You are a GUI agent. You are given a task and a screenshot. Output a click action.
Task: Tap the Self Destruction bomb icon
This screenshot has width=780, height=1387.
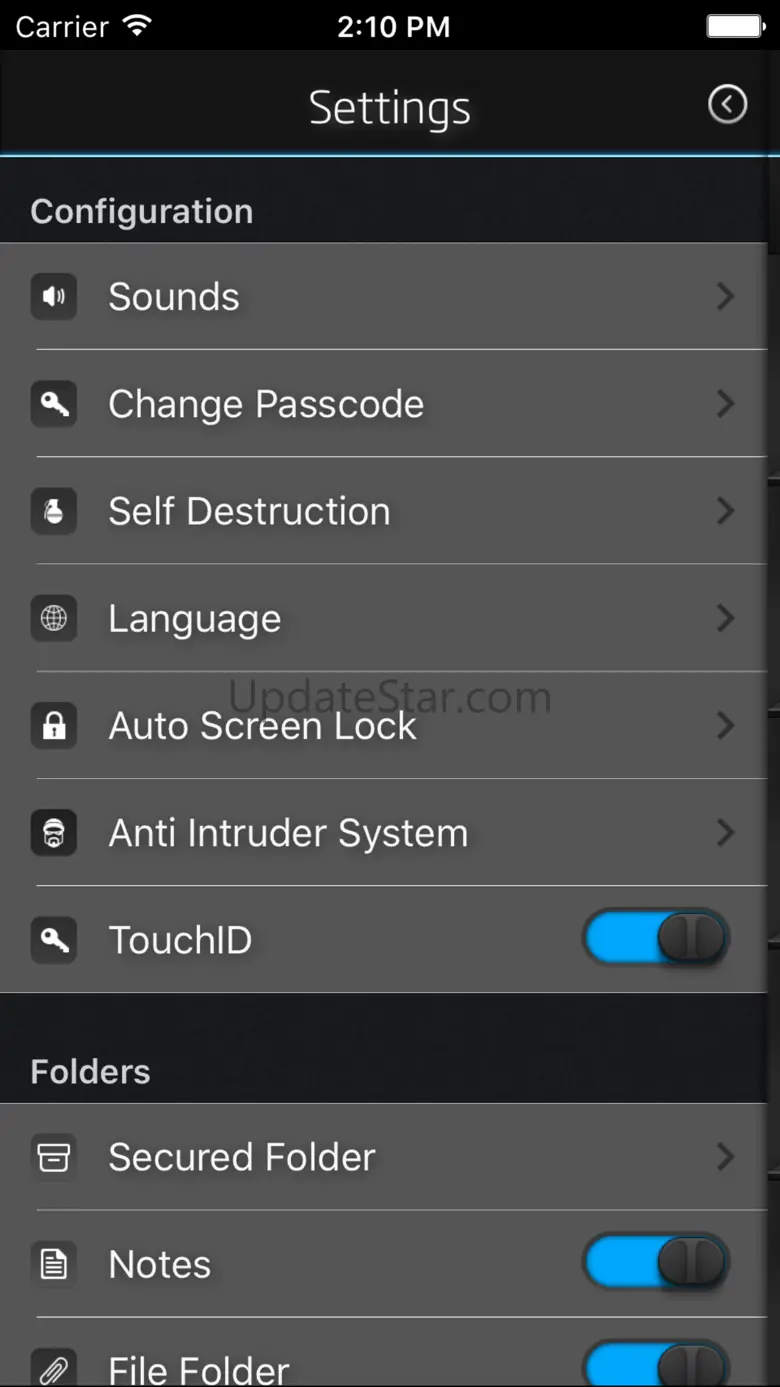click(x=54, y=511)
